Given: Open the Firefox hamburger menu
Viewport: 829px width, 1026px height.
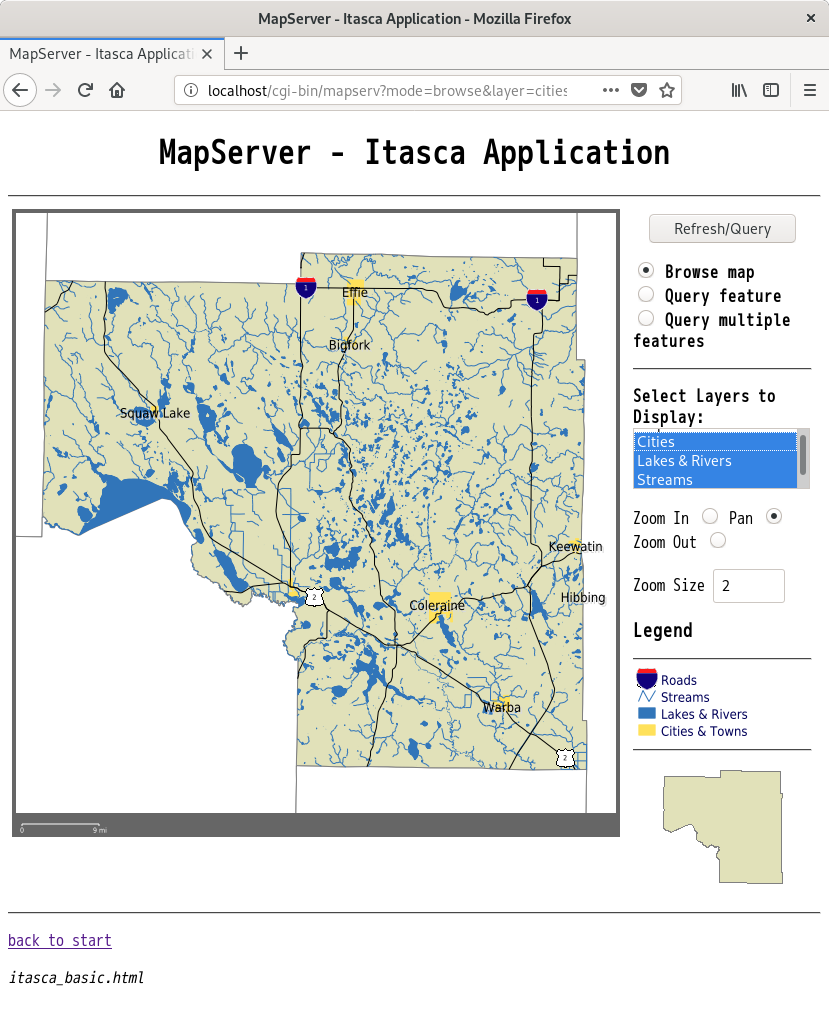Looking at the screenshot, I should pyautogui.click(x=810, y=90).
